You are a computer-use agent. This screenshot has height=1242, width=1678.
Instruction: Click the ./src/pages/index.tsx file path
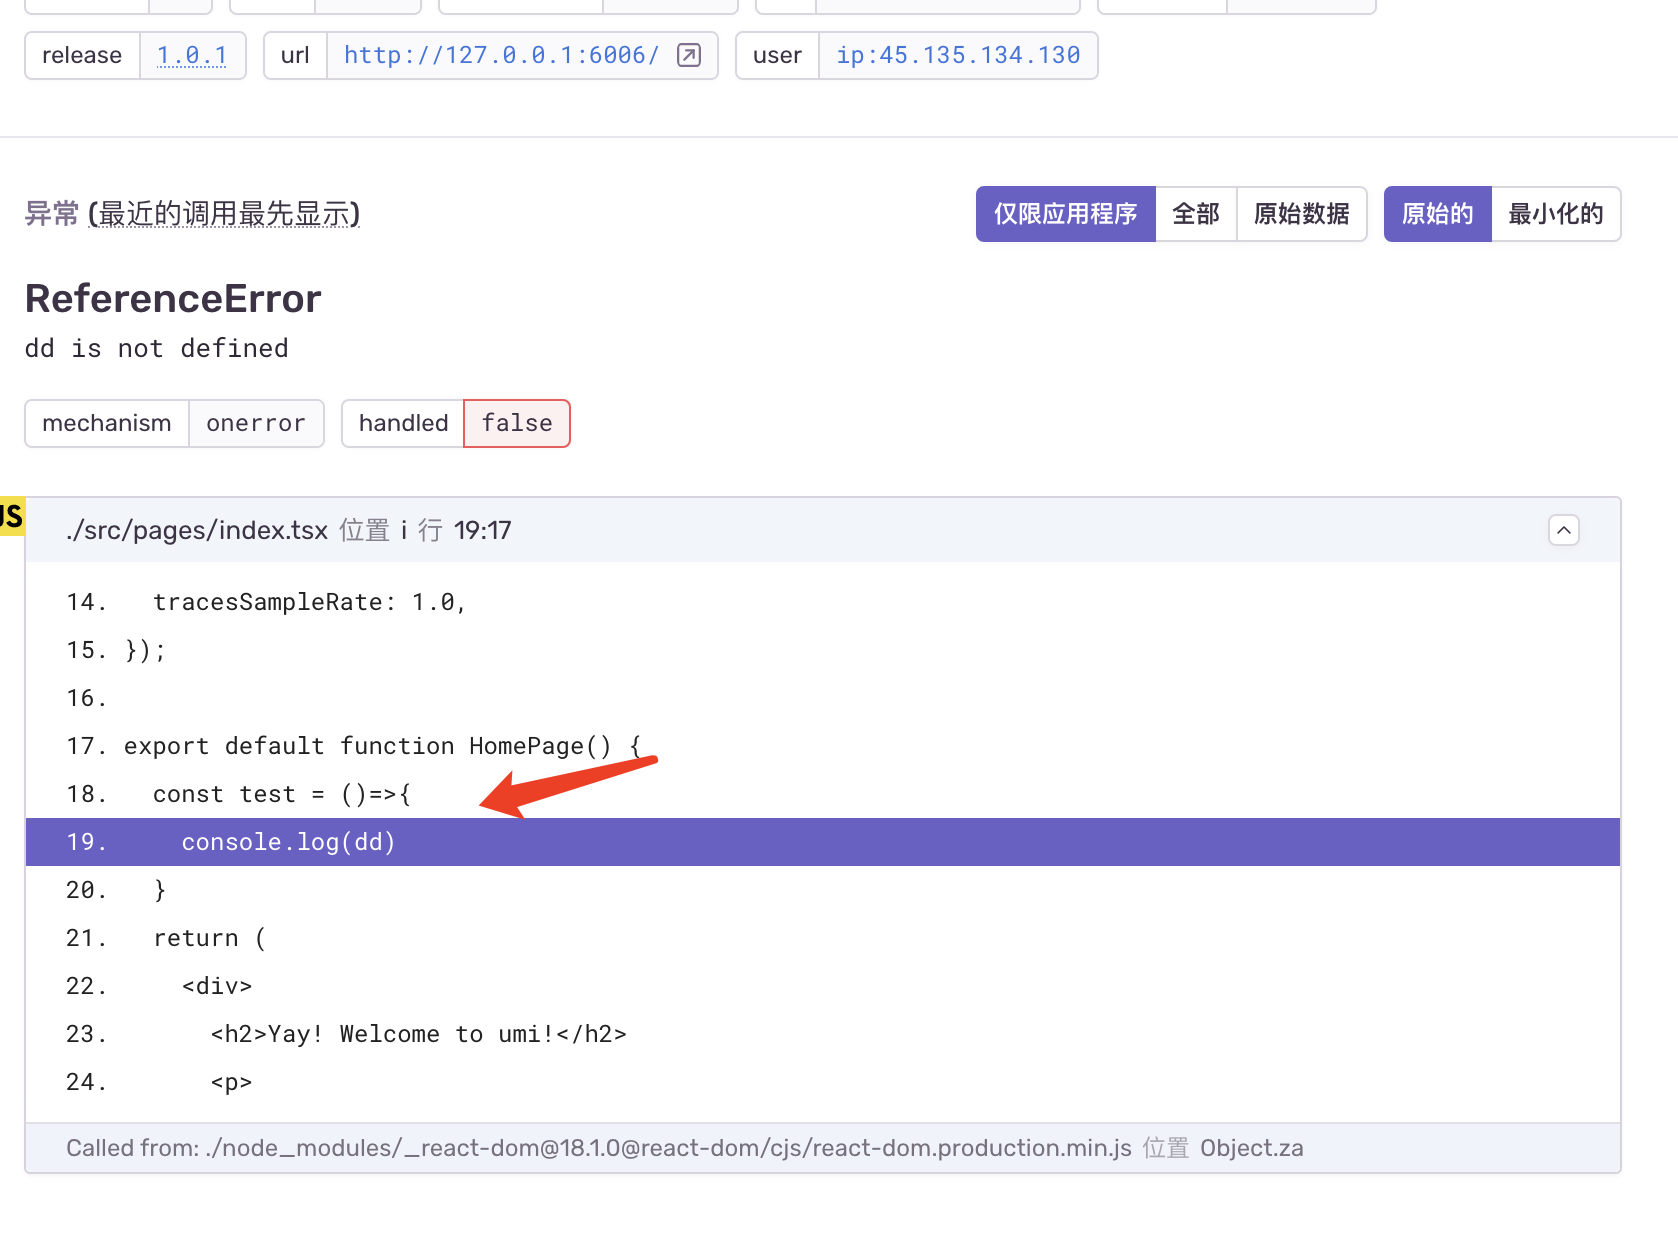pyautogui.click(x=197, y=530)
